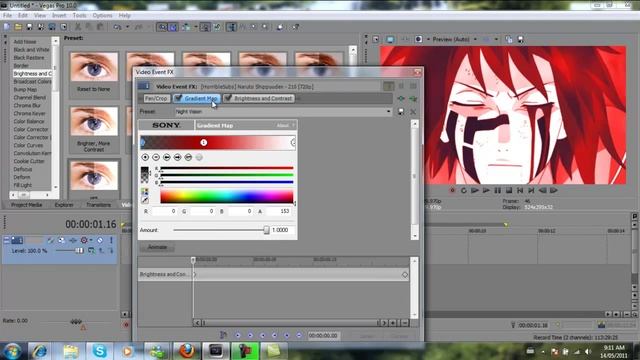640x360 pixels.
Task: Open a project with the folder icon
Action: (x=18, y=27)
